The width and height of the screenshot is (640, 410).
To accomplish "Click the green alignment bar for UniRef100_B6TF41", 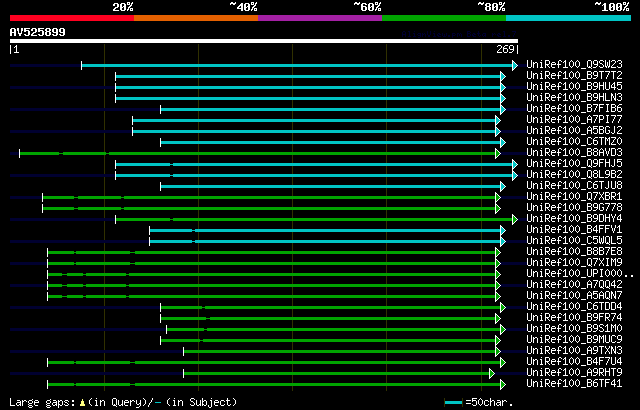I will 276,385.
